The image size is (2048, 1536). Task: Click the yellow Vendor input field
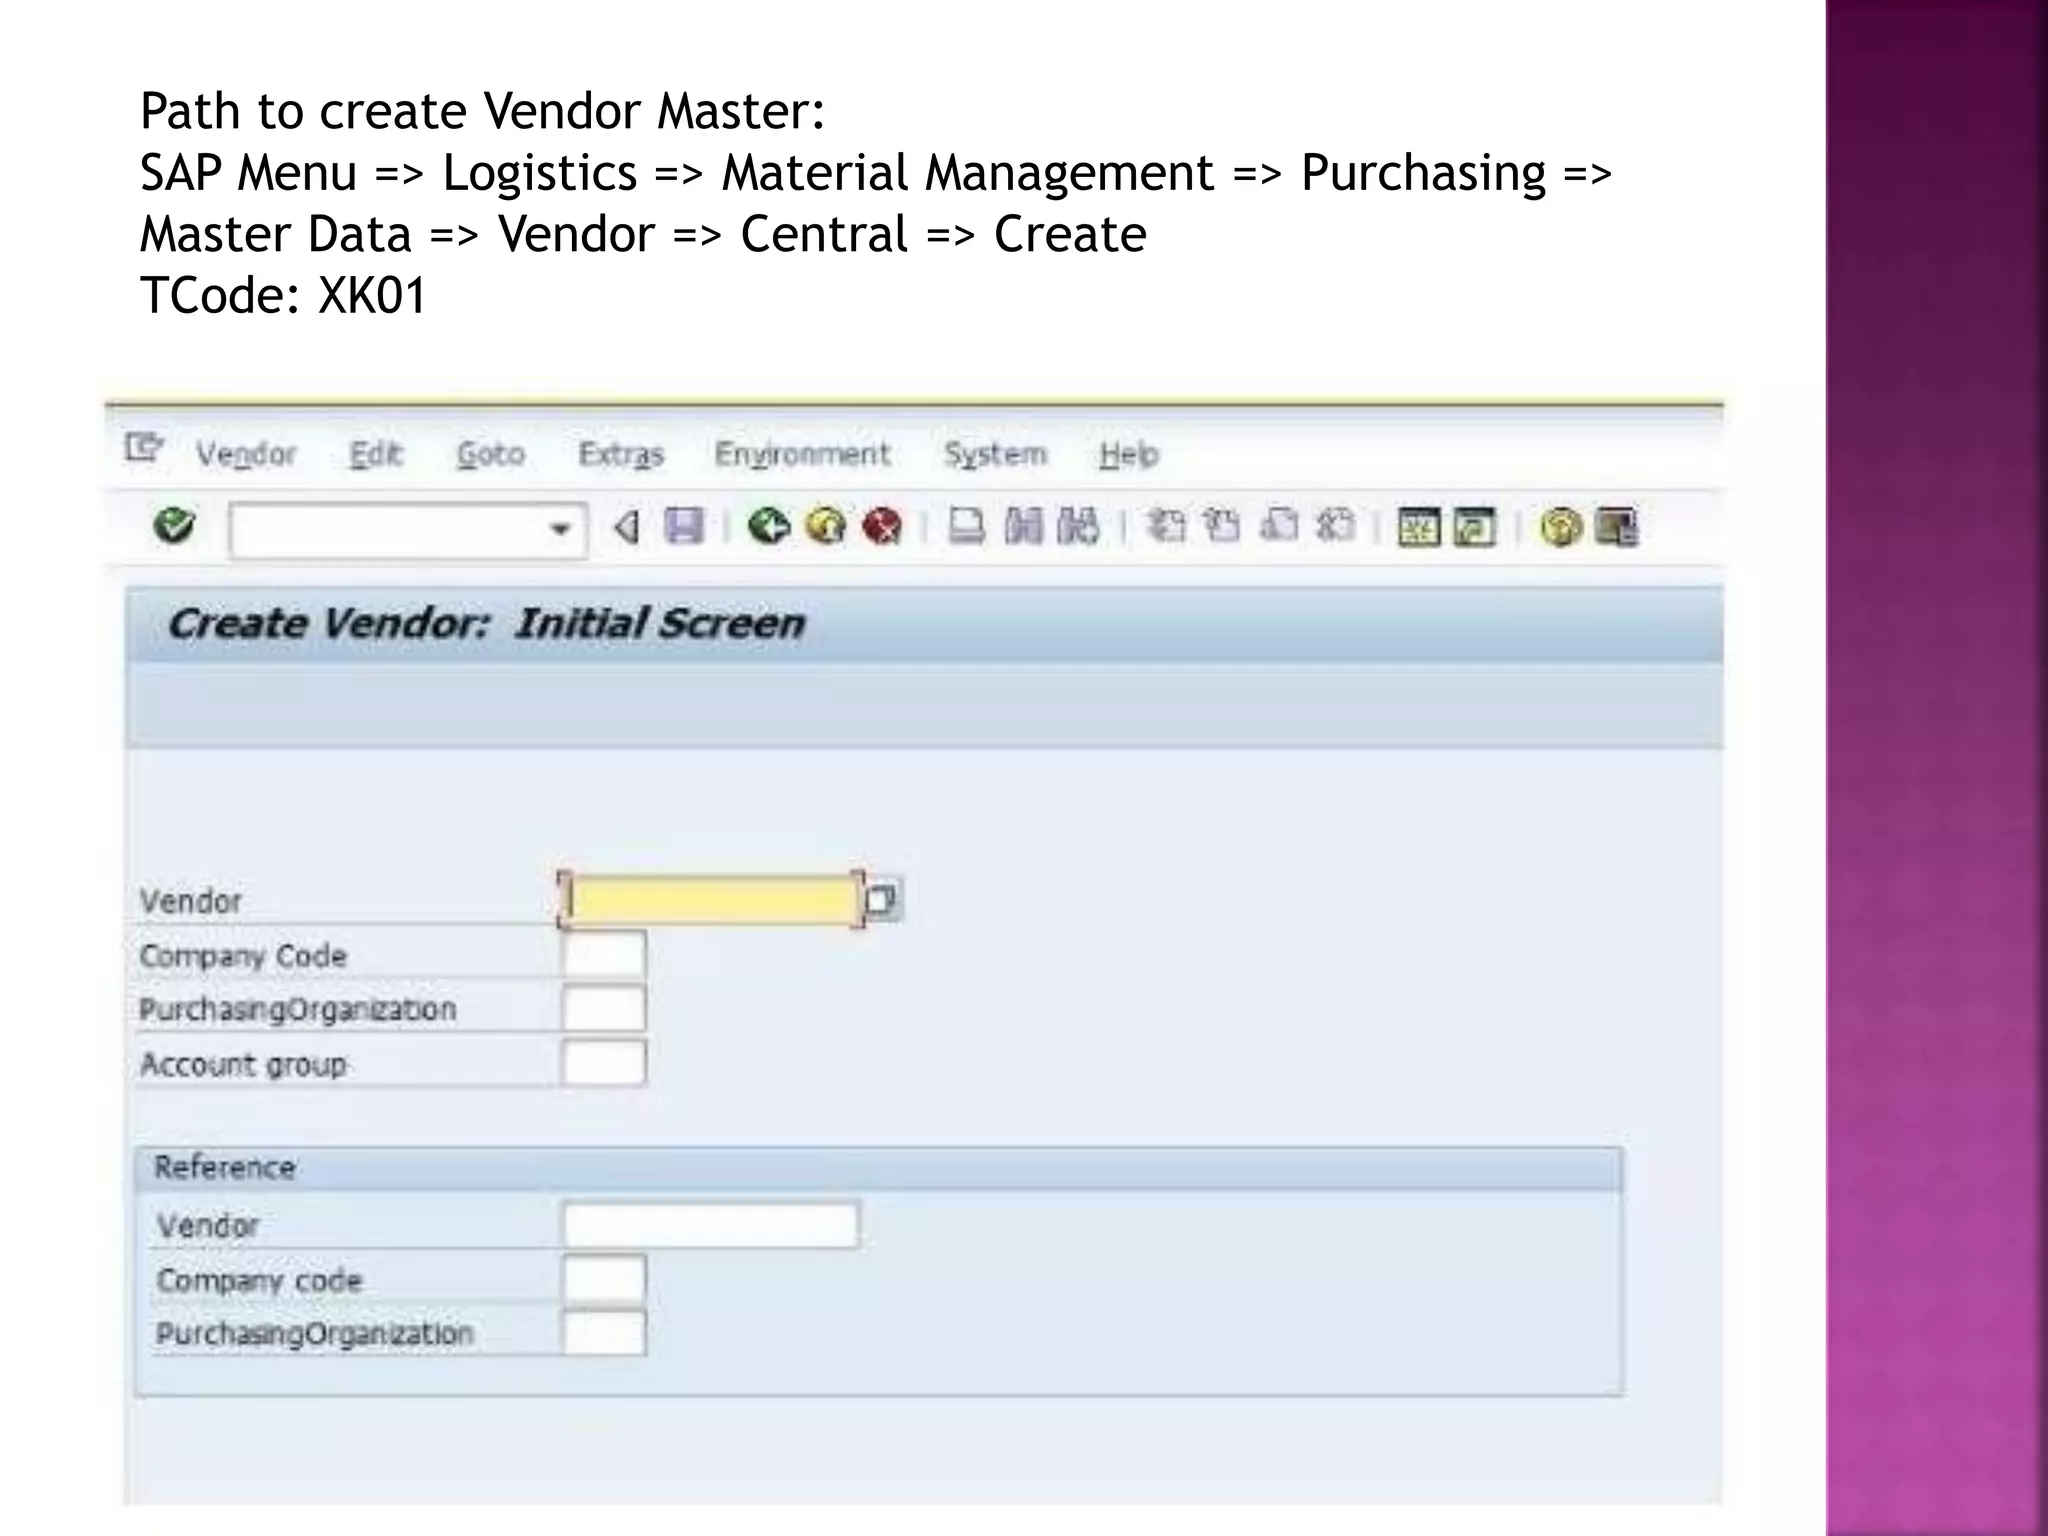click(x=710, y=900)
